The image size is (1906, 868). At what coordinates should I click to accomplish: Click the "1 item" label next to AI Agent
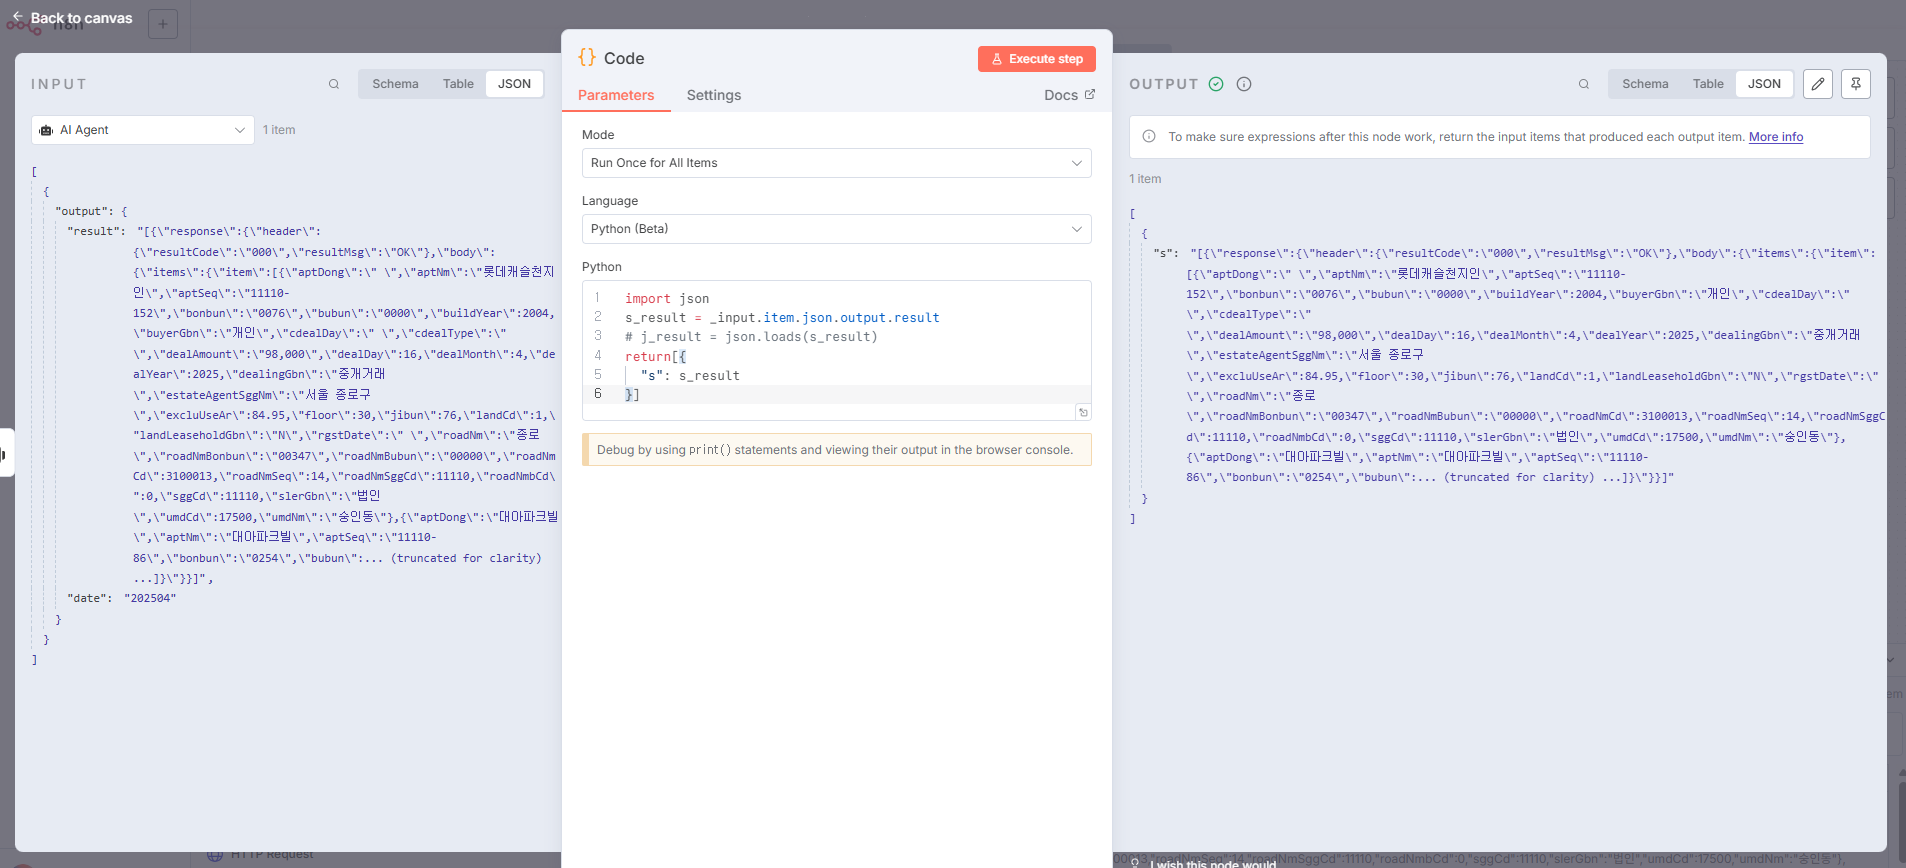pos(279,130)
